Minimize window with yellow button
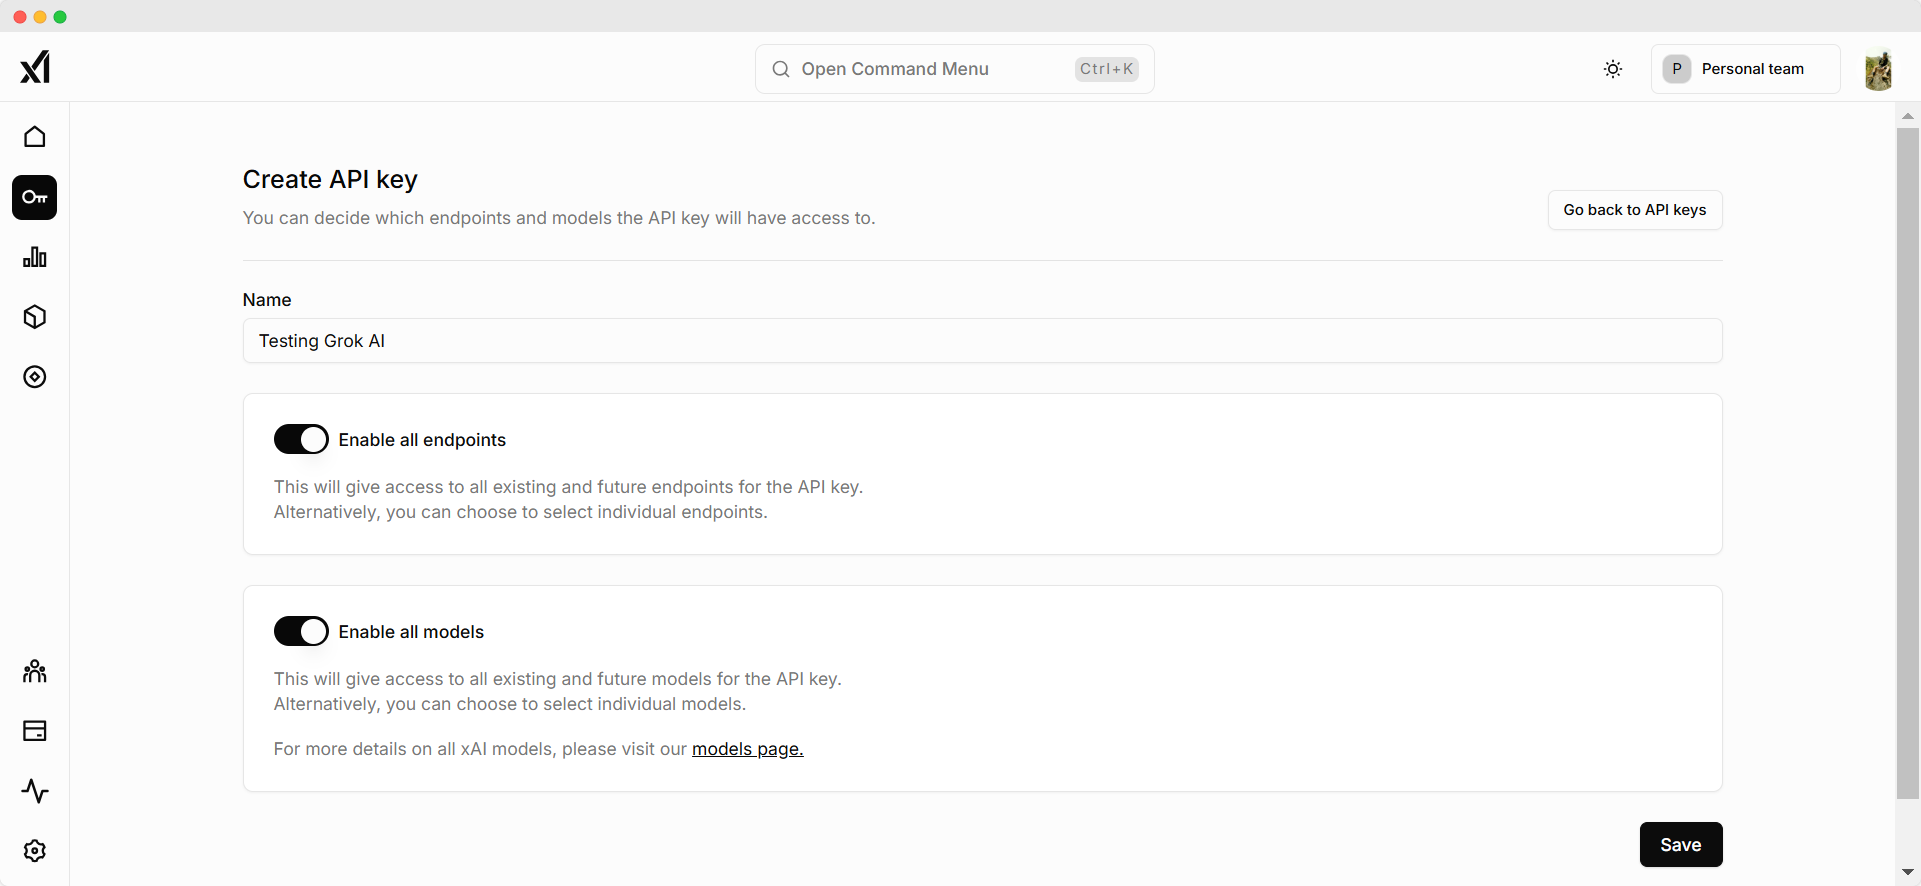 click(40, 17)
